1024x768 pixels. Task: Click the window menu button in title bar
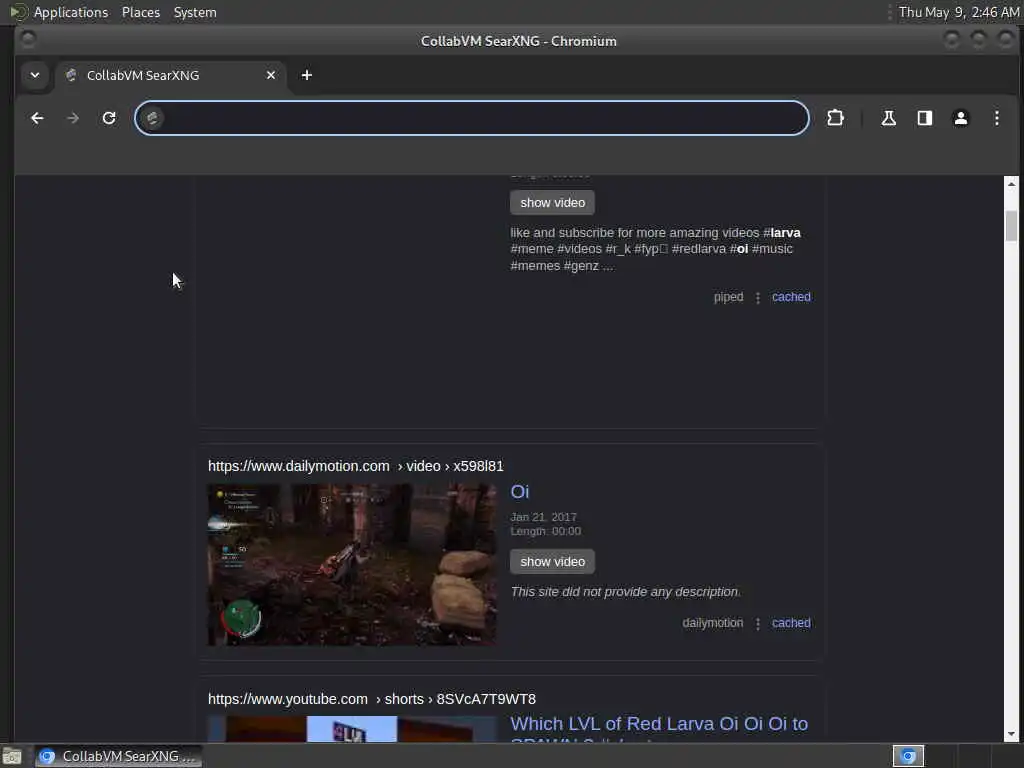(28, 40)
